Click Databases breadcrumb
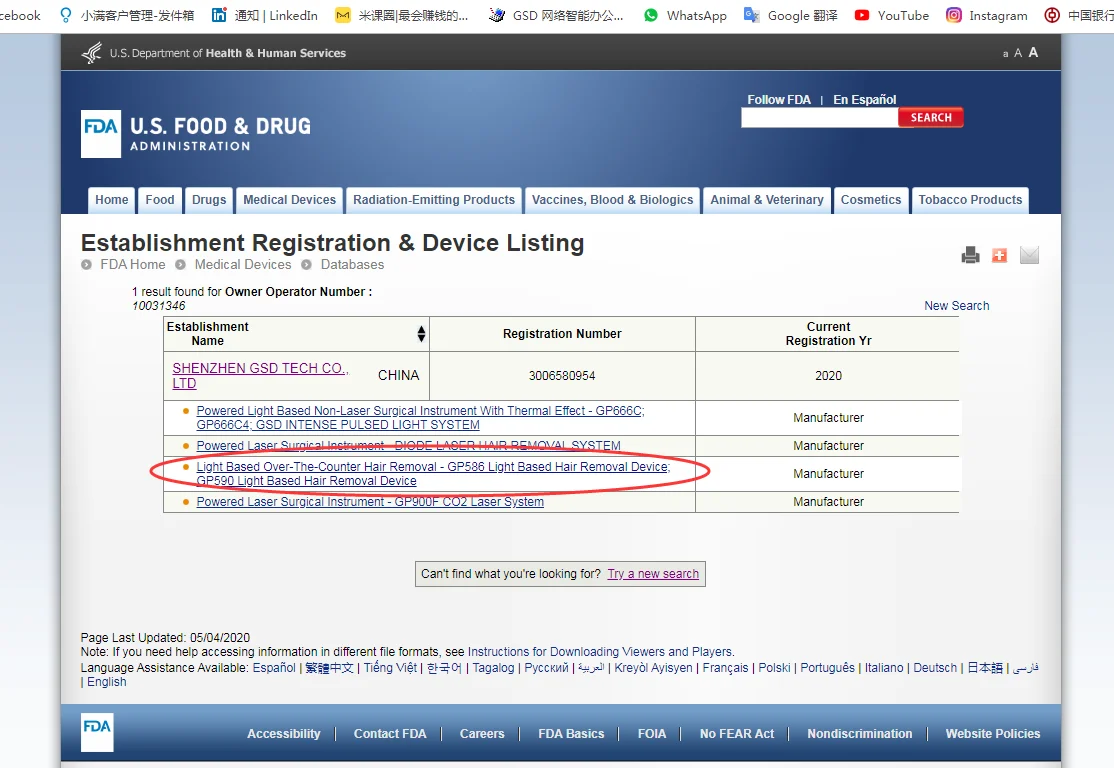 click(352, 264)
